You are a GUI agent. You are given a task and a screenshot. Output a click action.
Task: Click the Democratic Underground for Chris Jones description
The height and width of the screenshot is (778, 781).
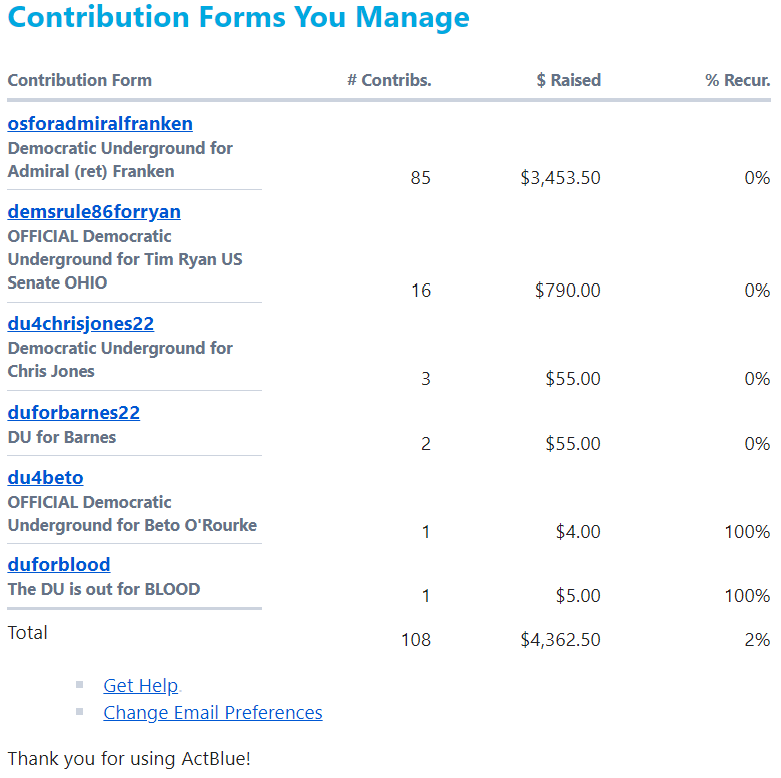click(x=120, y=359)
